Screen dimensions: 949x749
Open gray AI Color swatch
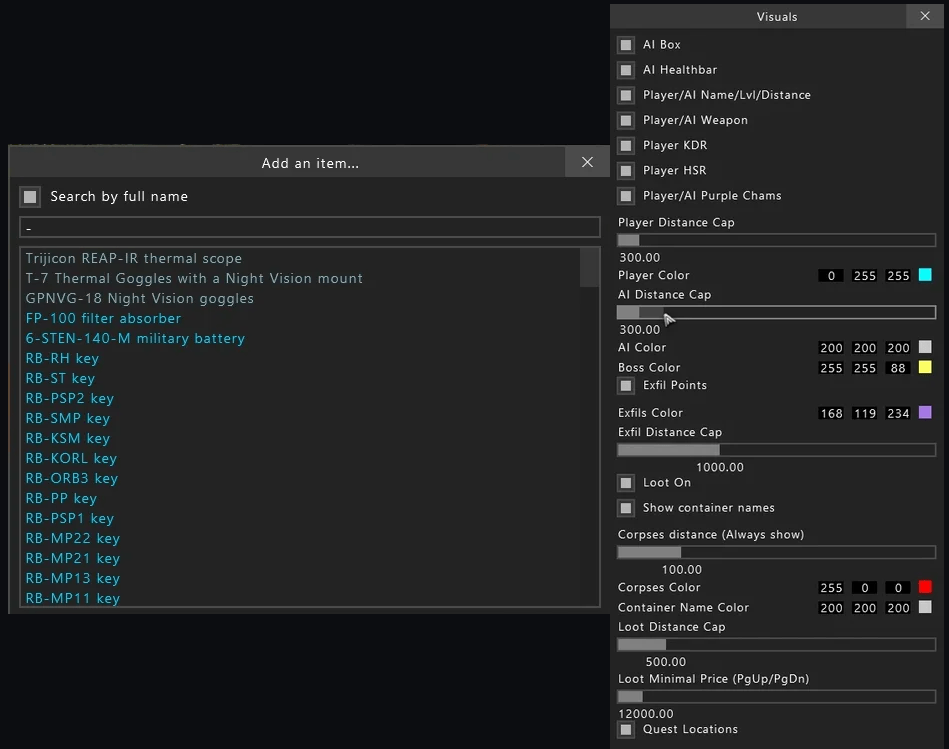click(925, 347)
